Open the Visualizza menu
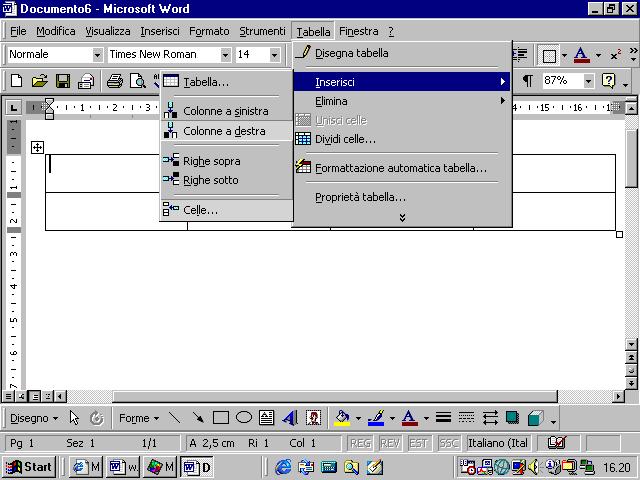The width and height of the screenshot is (640, 480). coord(108,31)
